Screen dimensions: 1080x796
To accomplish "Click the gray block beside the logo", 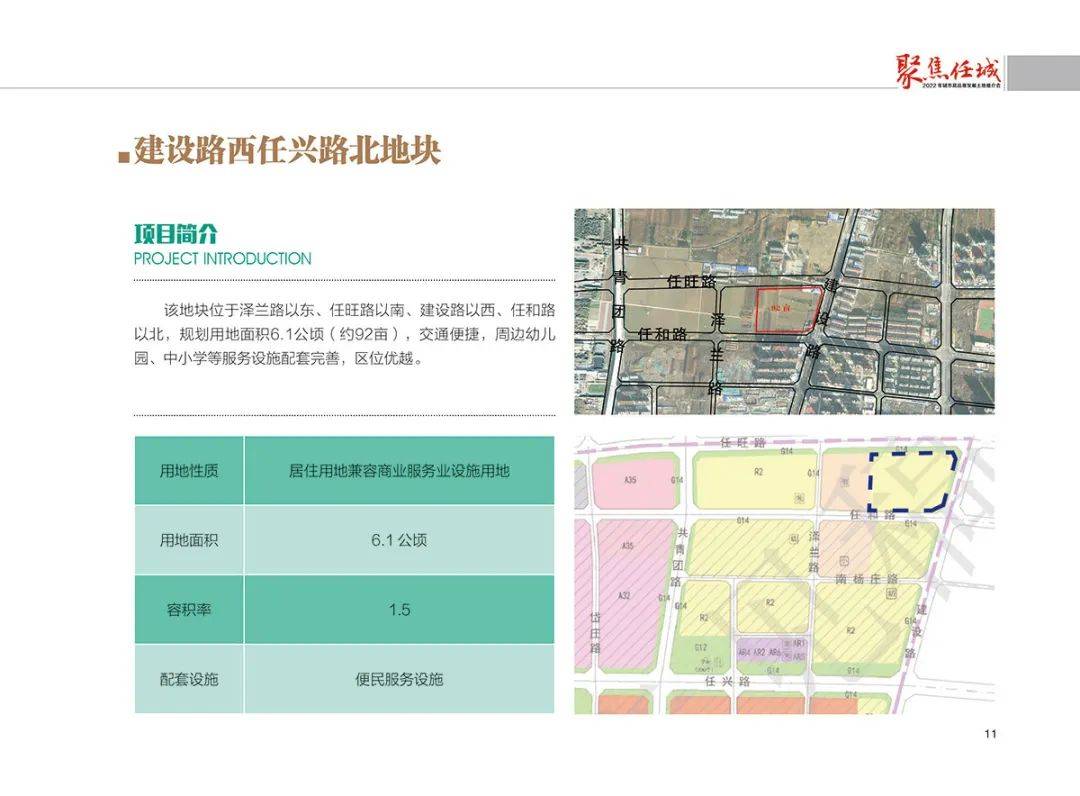I will (1043, 72).
